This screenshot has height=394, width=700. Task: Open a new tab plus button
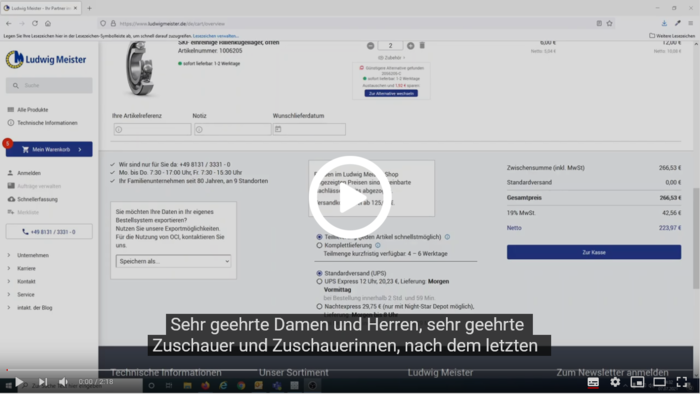pos(89,8)
